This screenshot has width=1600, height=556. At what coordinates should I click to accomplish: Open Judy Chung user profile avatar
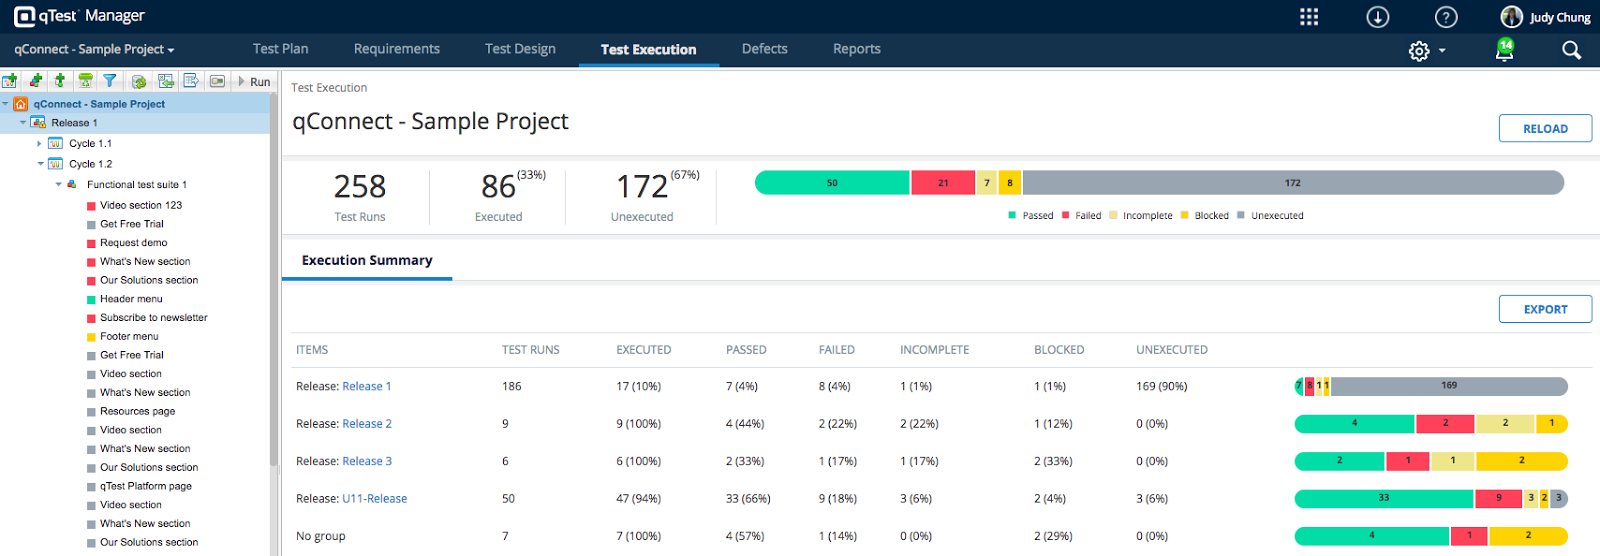coord(1512,17)
